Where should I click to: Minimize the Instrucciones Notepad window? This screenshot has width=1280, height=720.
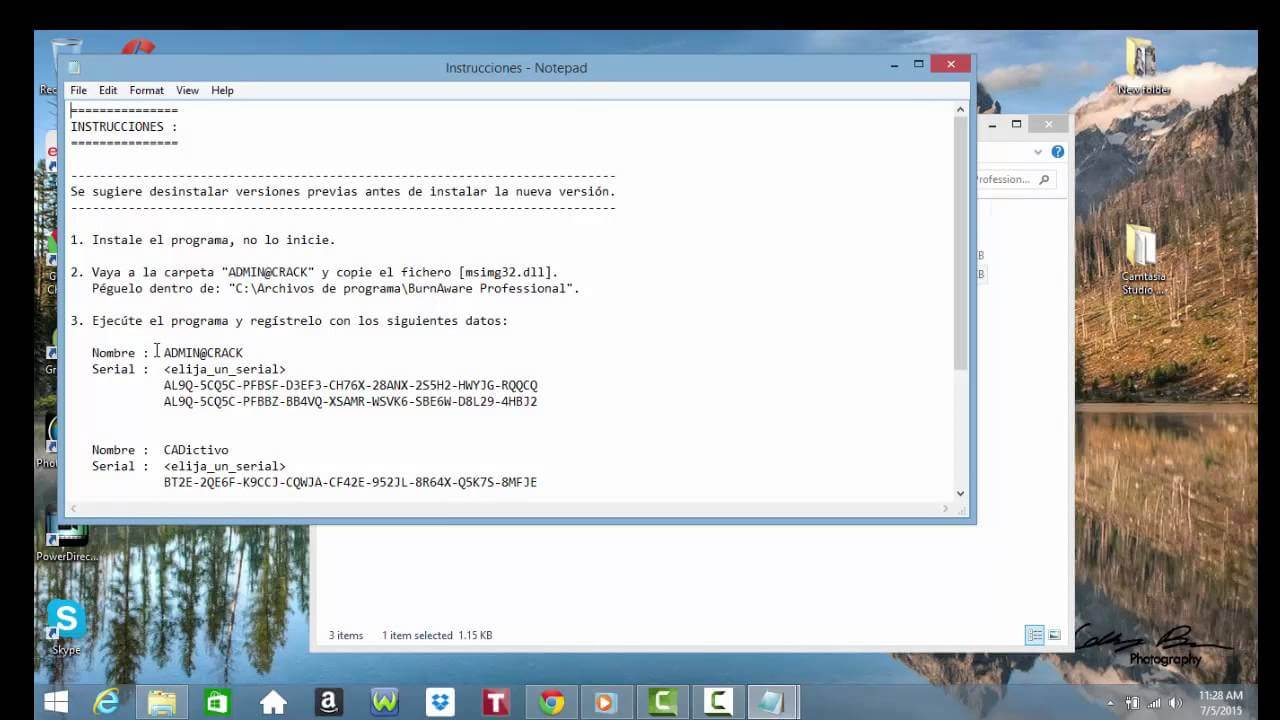point(893,64)
